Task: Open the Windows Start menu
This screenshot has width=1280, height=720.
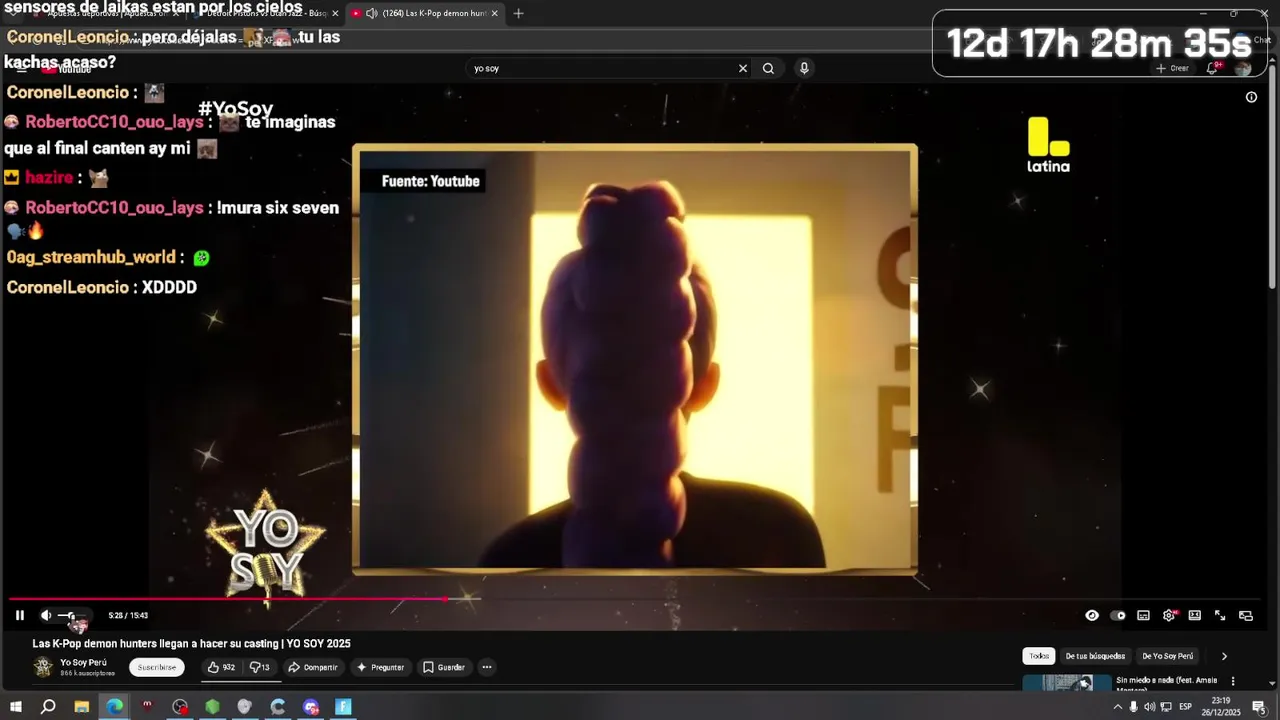Action: 15,707
